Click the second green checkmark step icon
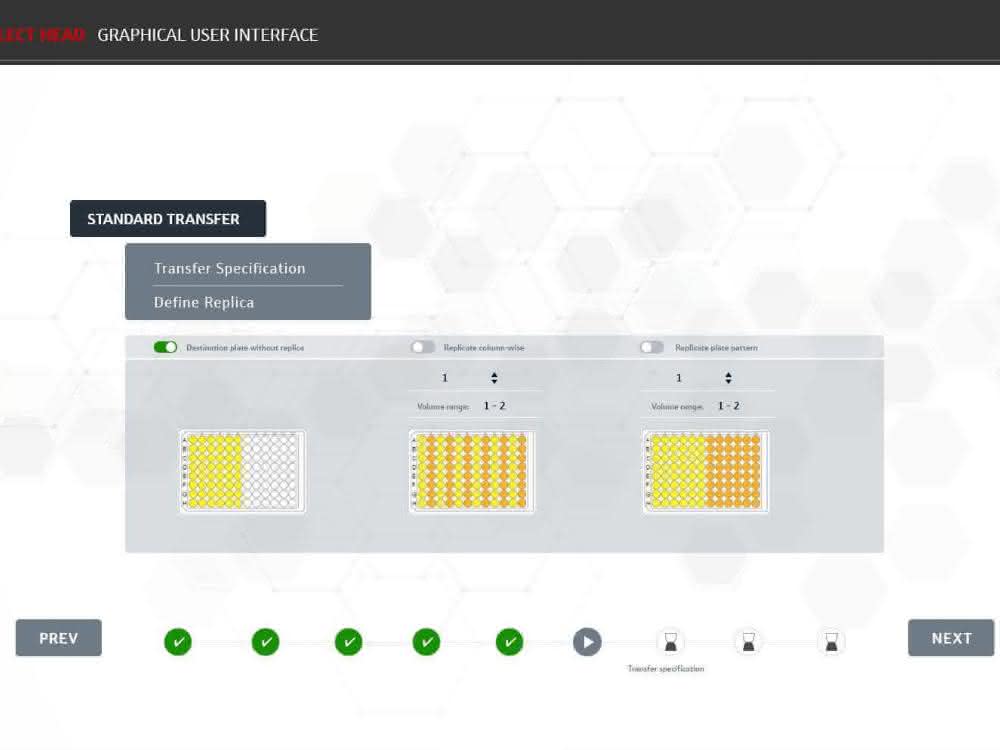This screenshot has width=1000, height=750. click(x=265, y=642)
